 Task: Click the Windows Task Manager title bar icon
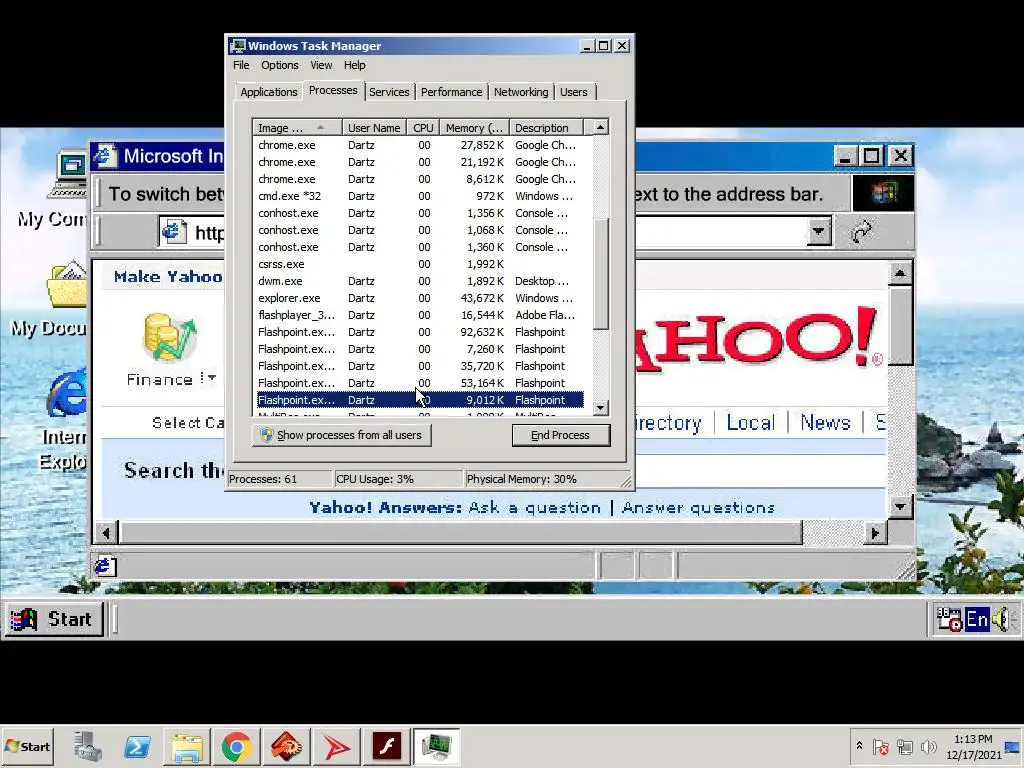tap(238, 46)
